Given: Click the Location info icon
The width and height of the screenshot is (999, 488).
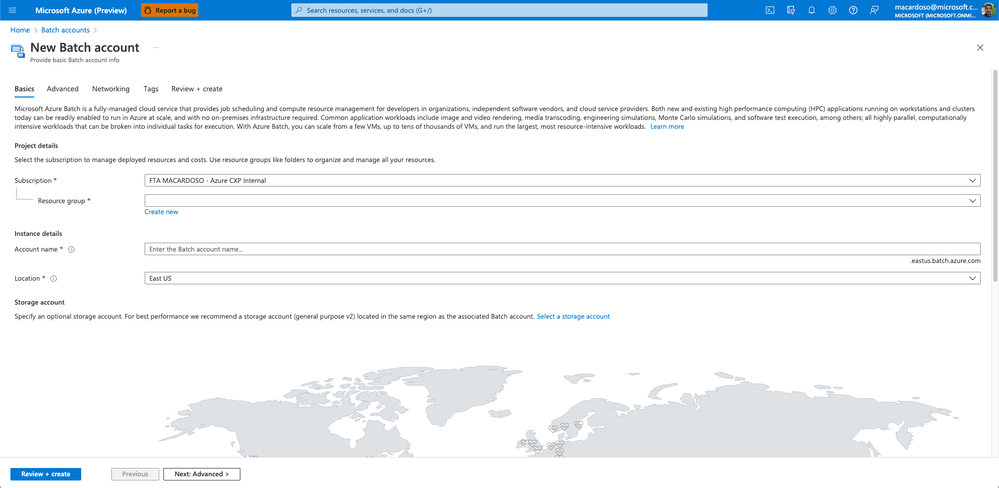Looking at the screenshot, I should [54, 278].
